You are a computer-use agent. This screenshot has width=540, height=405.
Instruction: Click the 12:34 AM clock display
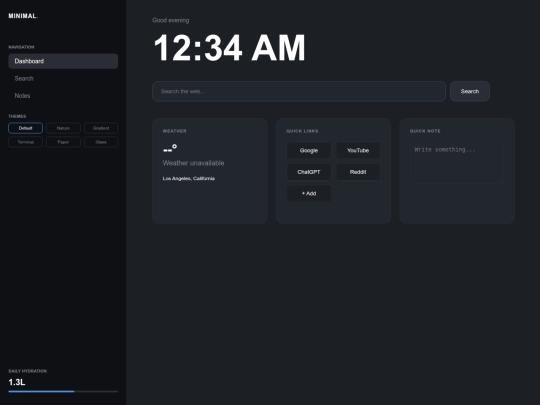pos(229,48)
